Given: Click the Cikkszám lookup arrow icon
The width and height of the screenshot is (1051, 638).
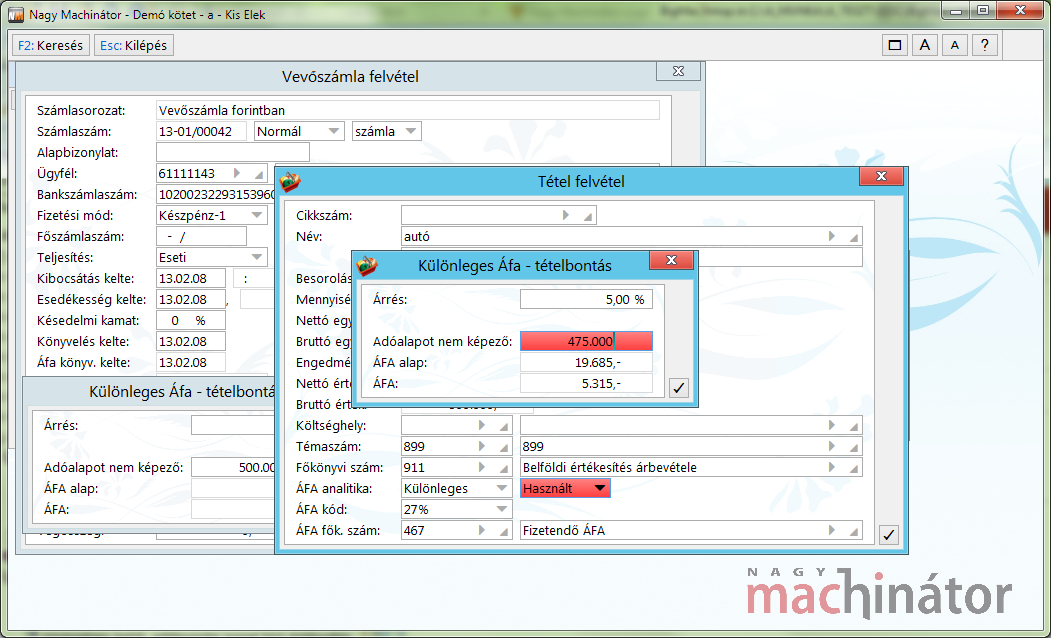Looking at the screenshot, I should [x=566, y=215].
